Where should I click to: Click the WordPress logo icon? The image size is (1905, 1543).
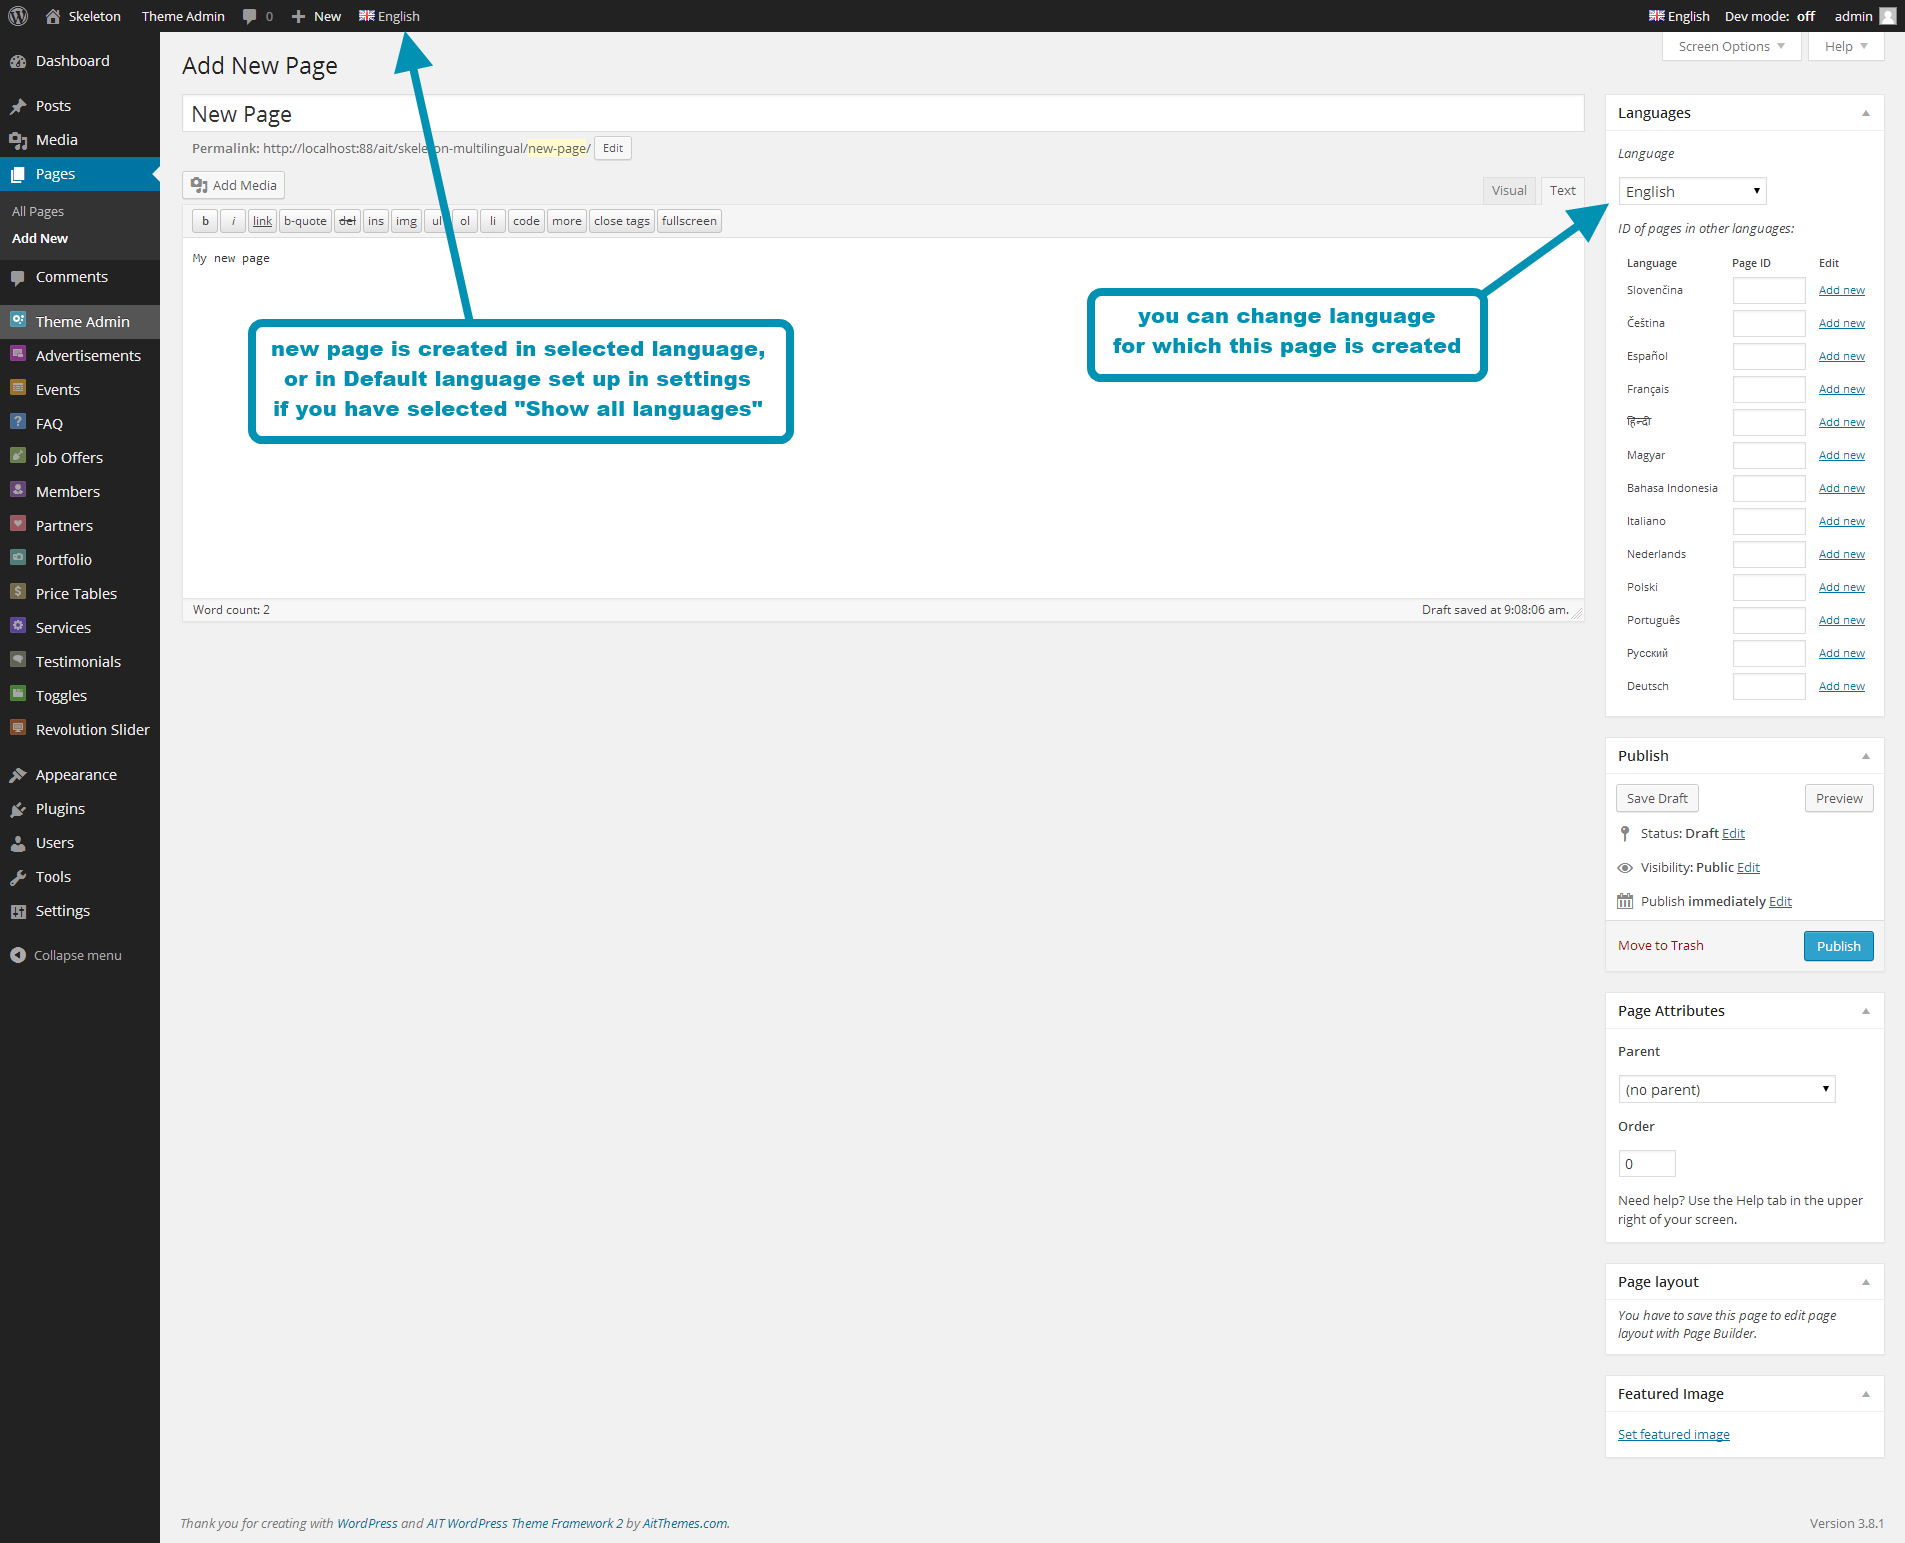tap(18, 16)
